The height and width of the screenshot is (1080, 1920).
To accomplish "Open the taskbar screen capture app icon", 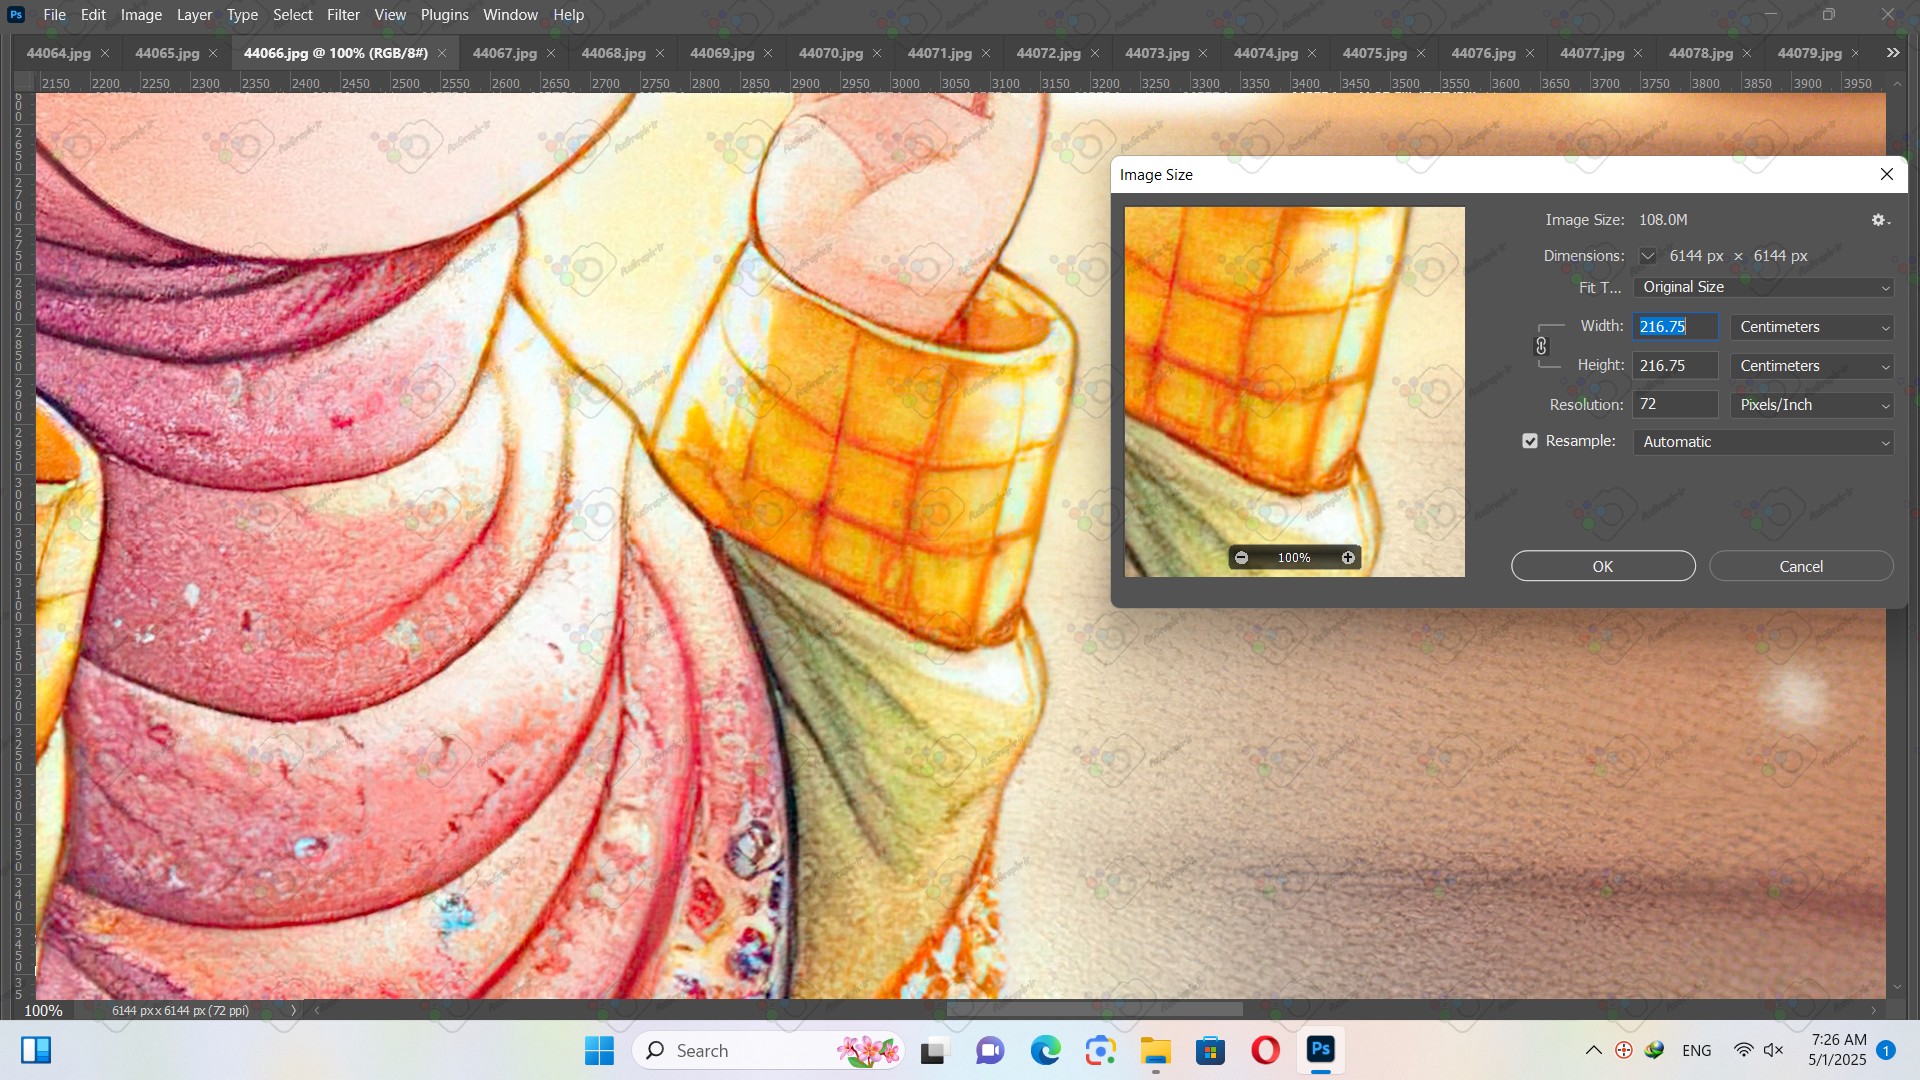I will tap(1101, 1050).
